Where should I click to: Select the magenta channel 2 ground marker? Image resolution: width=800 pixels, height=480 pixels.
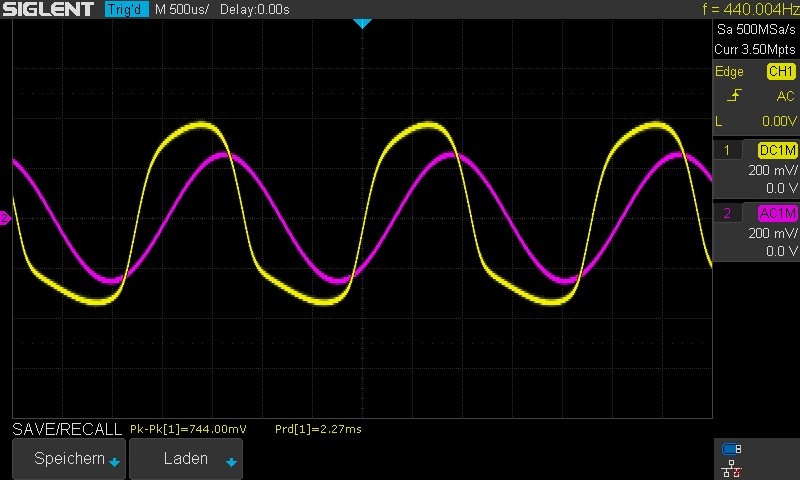click(5, 218)
